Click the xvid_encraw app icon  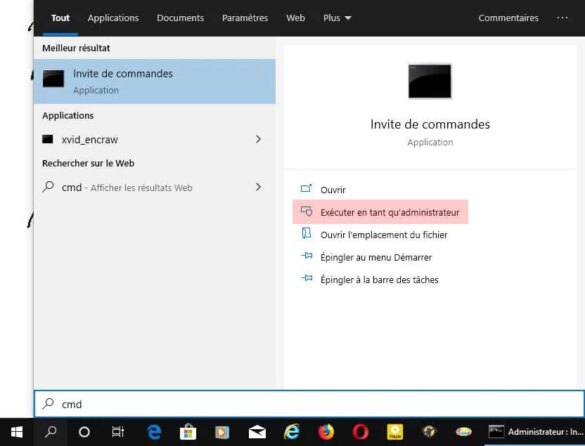coord(47,139)
